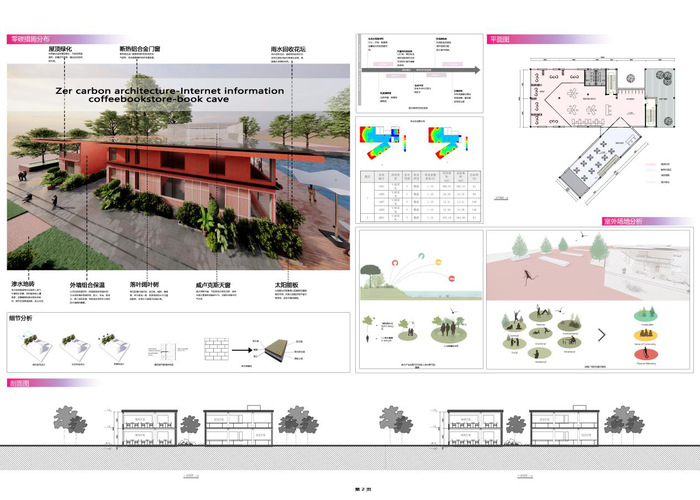700x500 pixels.
Task: Click the 剖面图 section header
Action: pyautogui.click(x=24, y=383)
